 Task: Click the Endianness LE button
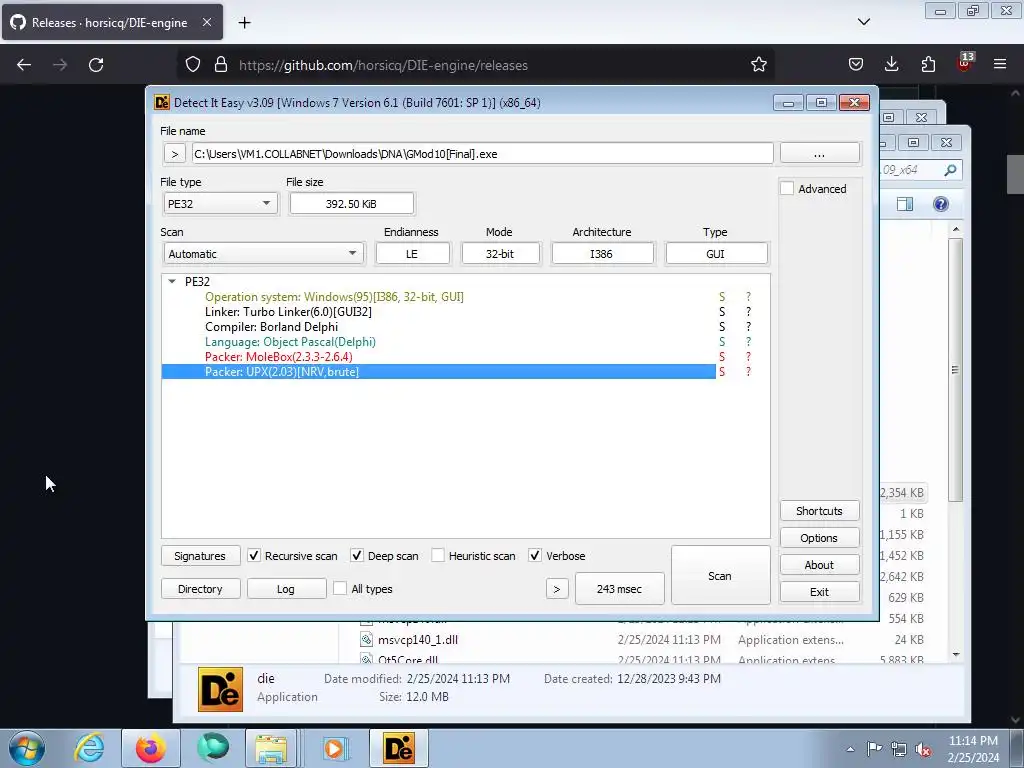412,253
